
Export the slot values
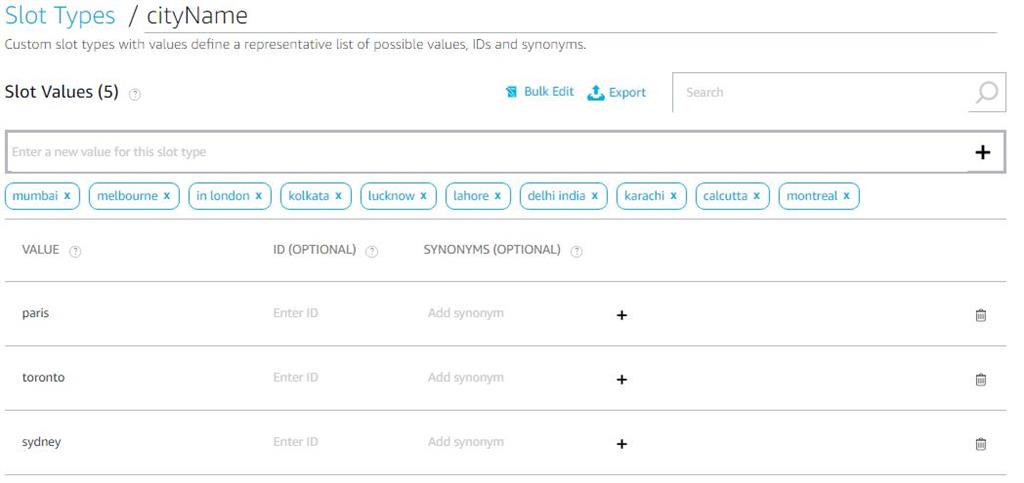click(x=617, y=92)
